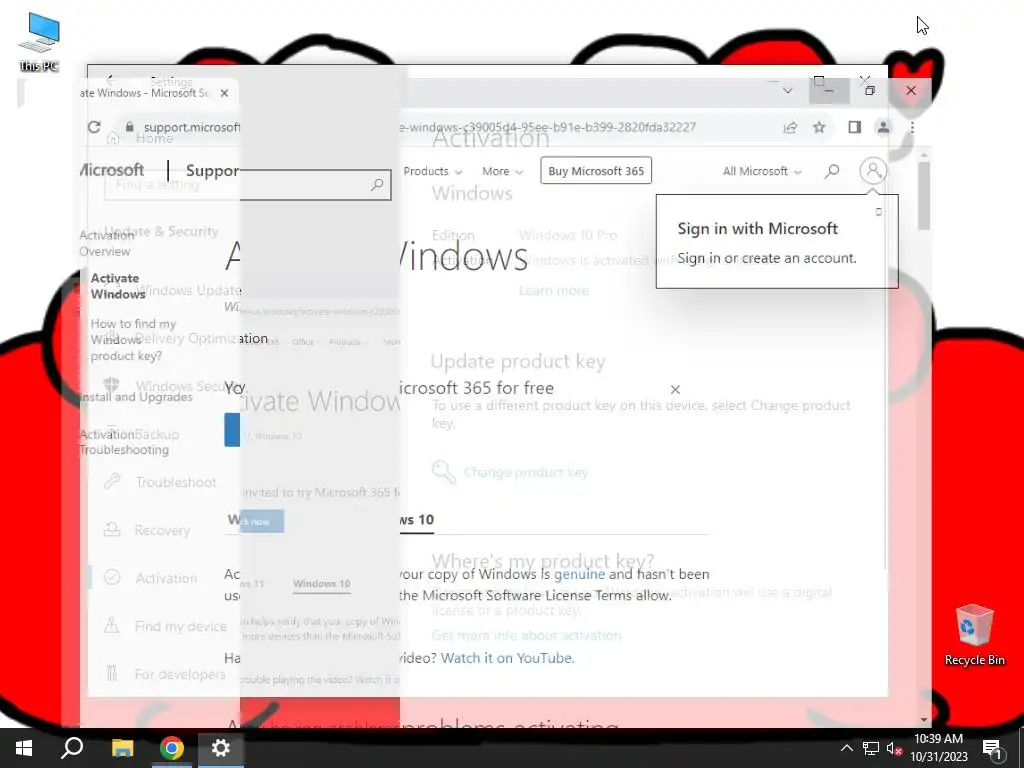
Task: Bookmark this tab with the star icon
Action: pyautogui.click(x=819, y=127)
